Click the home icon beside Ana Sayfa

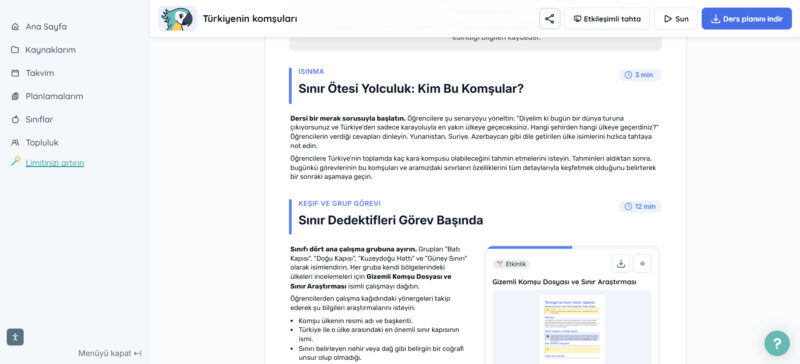click(15, 27)
